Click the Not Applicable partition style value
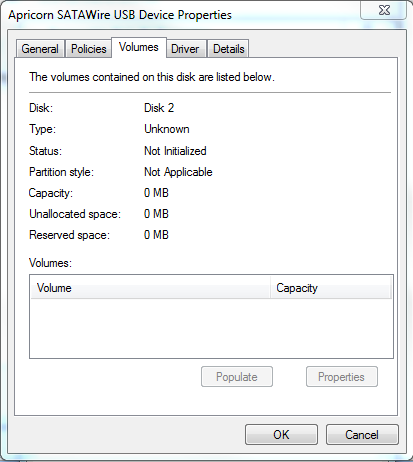This screenshot has height=462, width=413. point(178,172)
